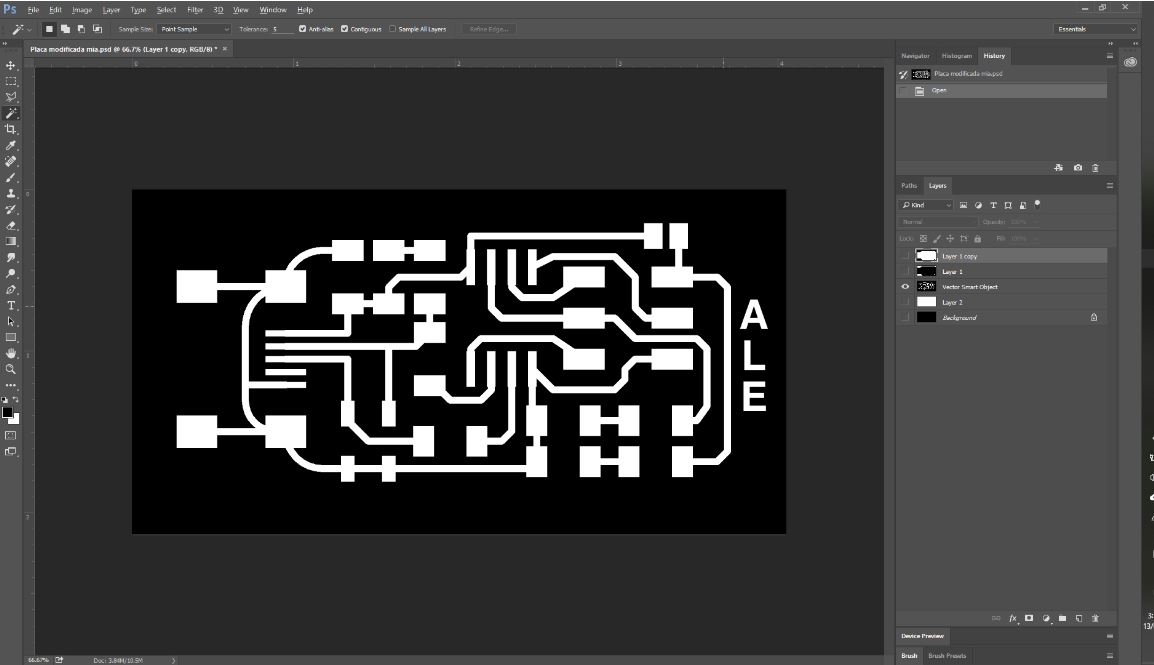Open Creative Cloud Libraries panel icon
This screenshot has width=1154, height=665.
tap(1130, 62)
